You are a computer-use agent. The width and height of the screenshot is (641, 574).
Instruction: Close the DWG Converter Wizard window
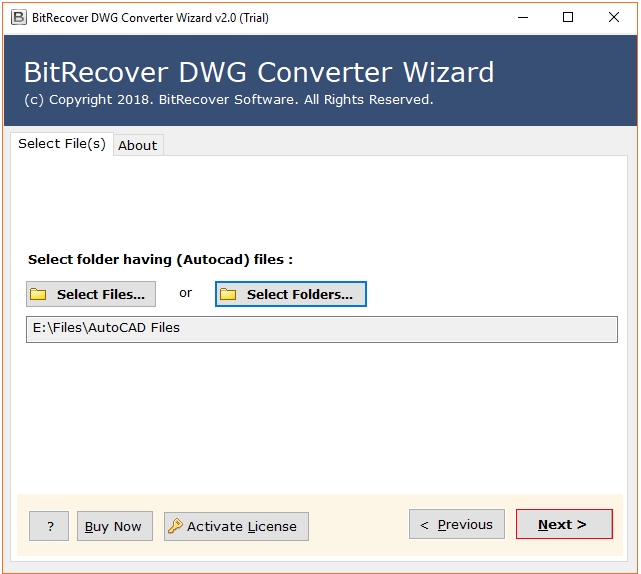[x=614, y=18]
